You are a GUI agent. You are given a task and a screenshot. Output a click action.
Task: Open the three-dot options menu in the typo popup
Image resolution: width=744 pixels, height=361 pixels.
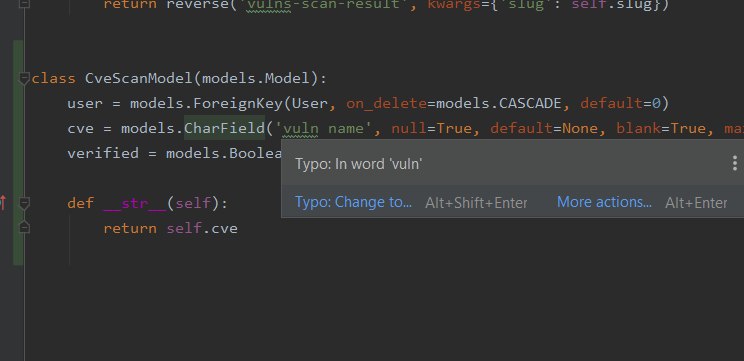point(735,163)
